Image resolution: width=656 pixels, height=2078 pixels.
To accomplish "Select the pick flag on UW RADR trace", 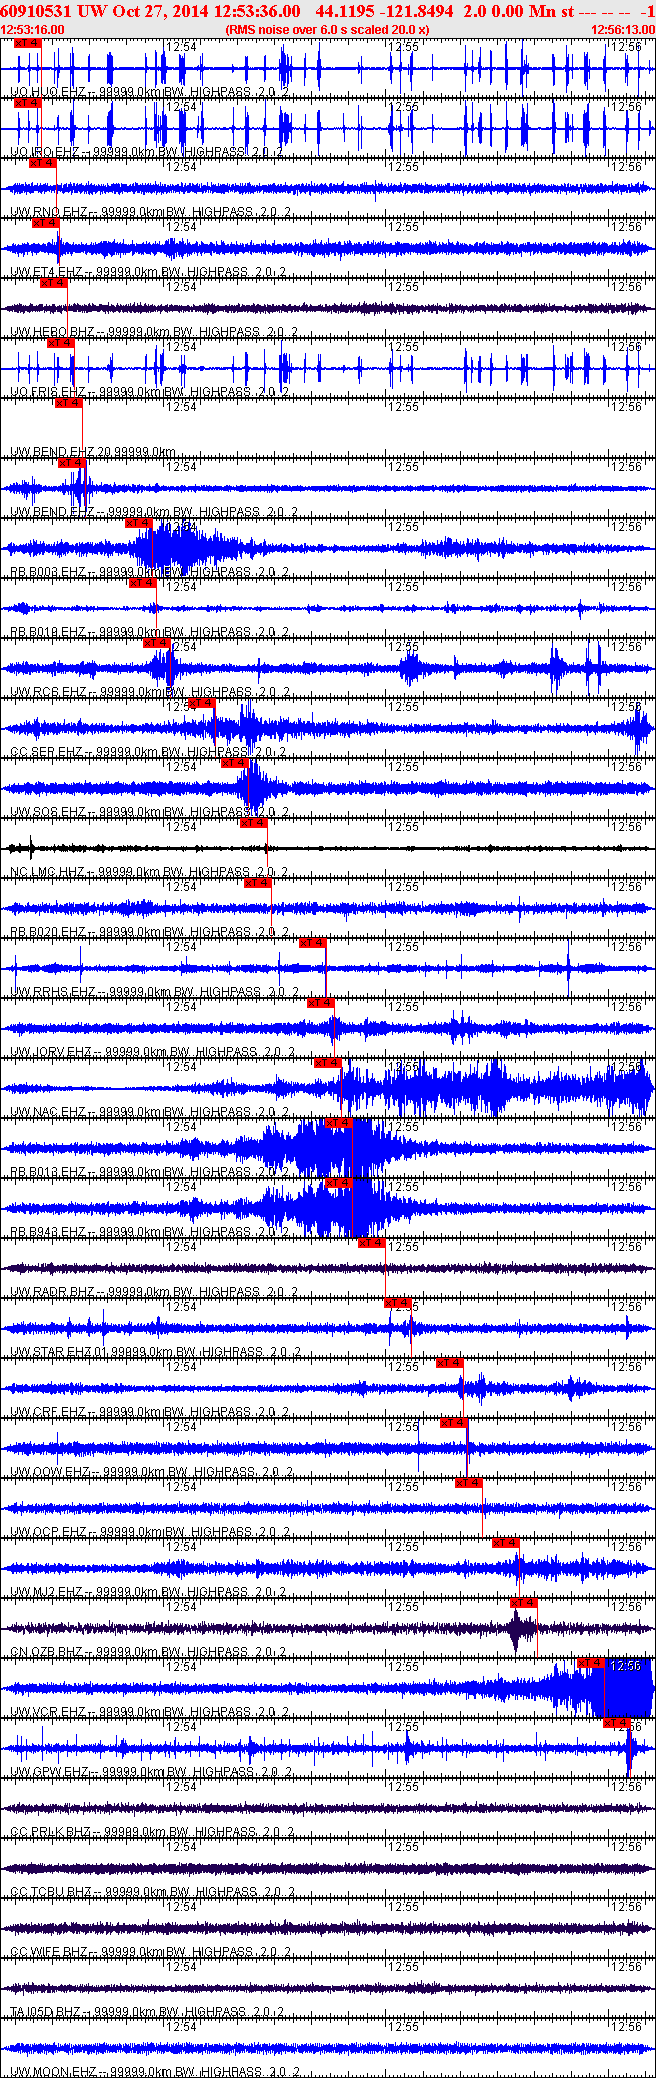I will click(371, 1243).
